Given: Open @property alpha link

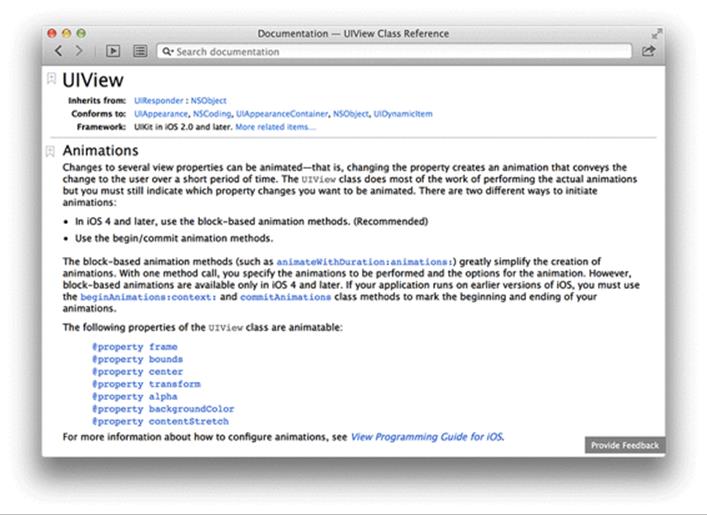Looking at the screenshot, I should pyautogui.click(x=135, y=396).
